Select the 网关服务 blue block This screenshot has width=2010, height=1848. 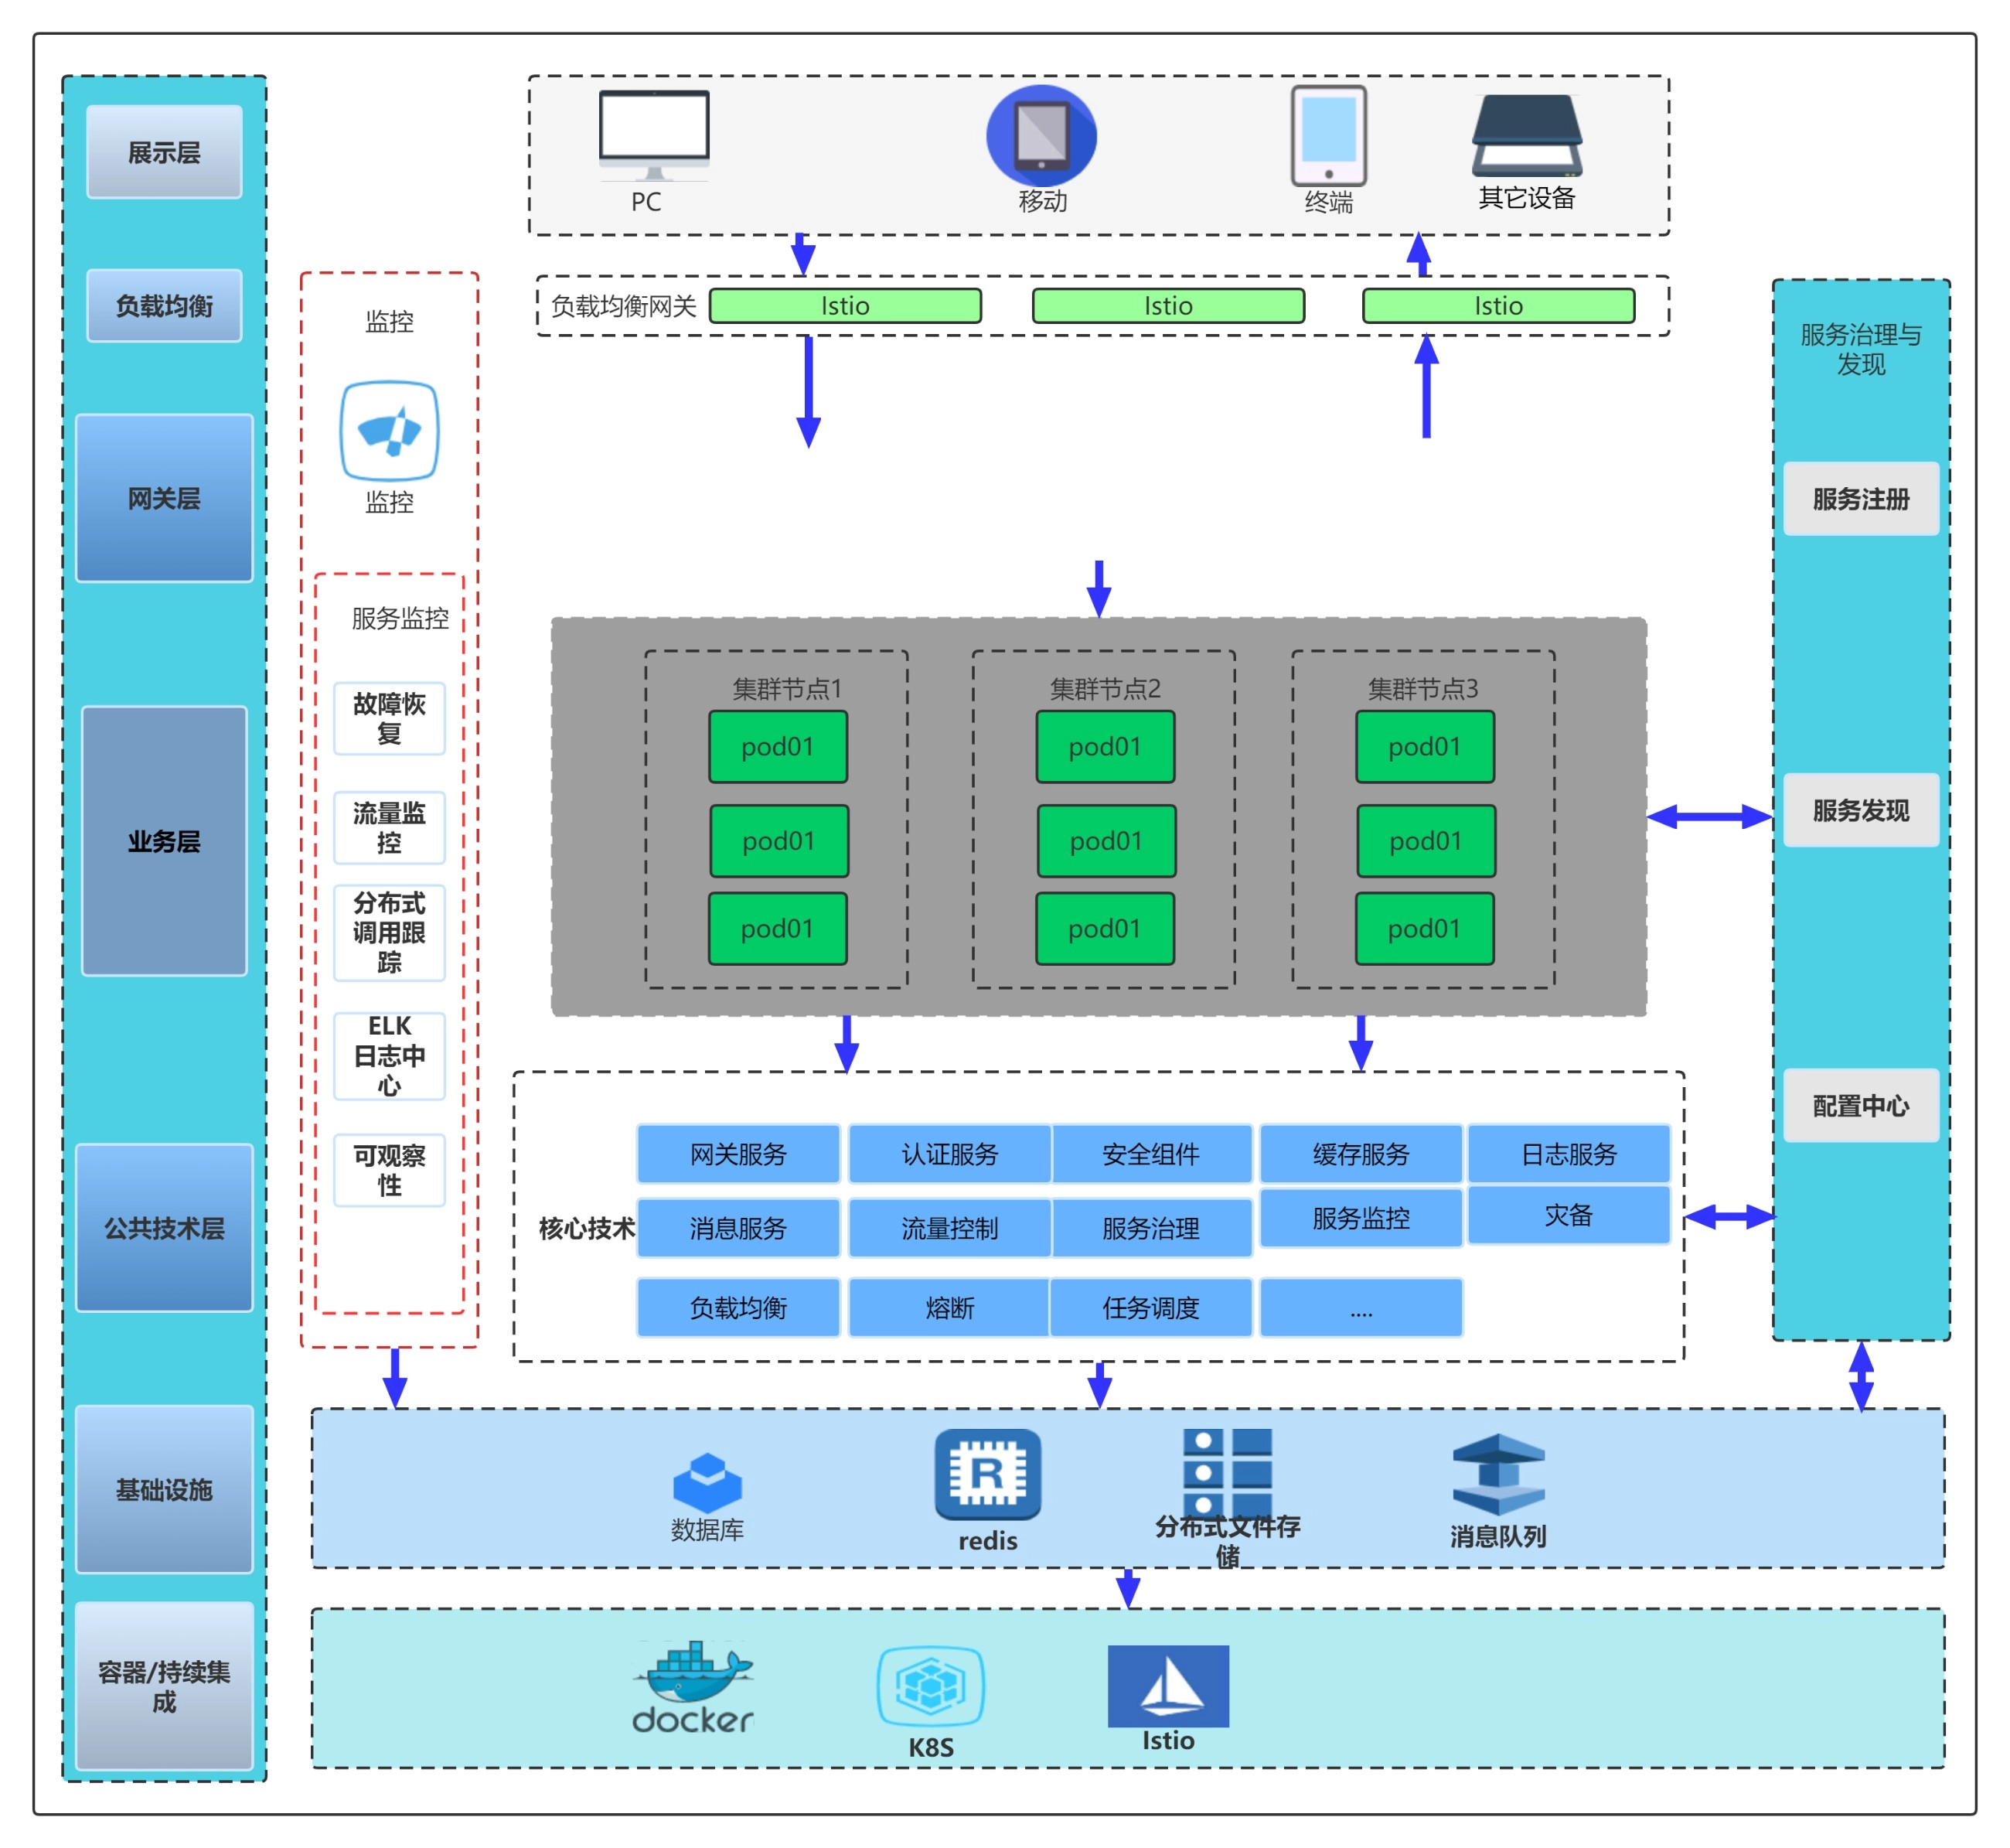738,1154
